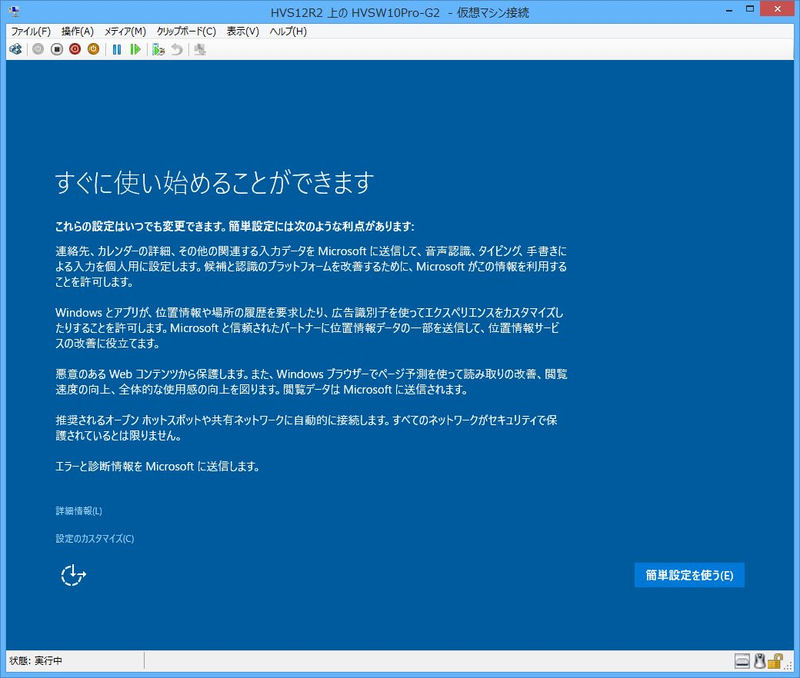800x678 pixels.
Task: Open the 操作(A) menu
Action: coord(78,32)
